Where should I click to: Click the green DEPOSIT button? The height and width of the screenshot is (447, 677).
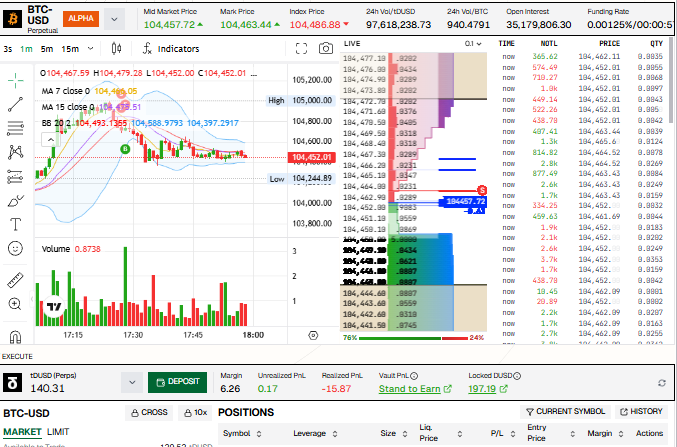click(177, 382)
